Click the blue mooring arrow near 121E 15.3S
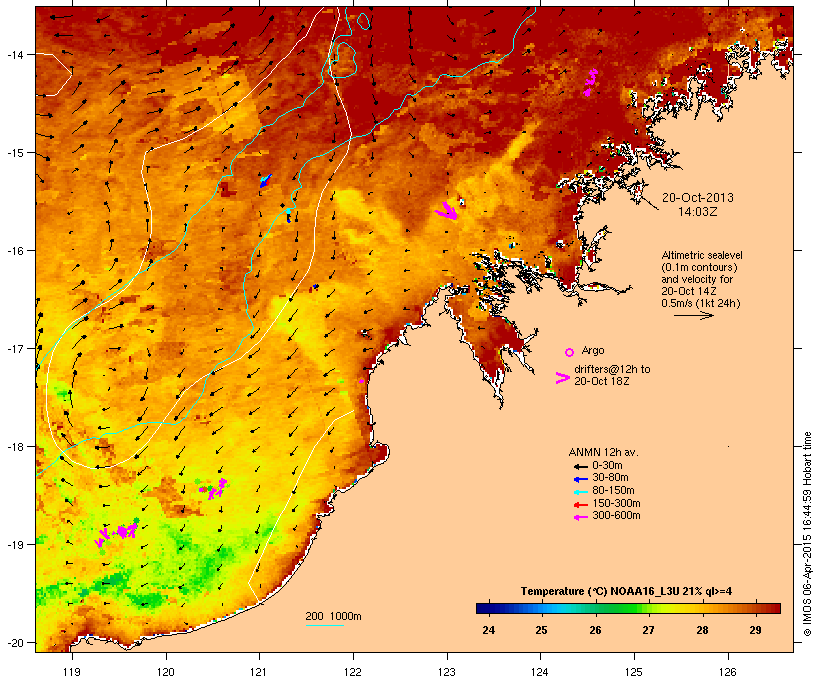This screenshot has width=820, height=680. click(x=266, y=181)
